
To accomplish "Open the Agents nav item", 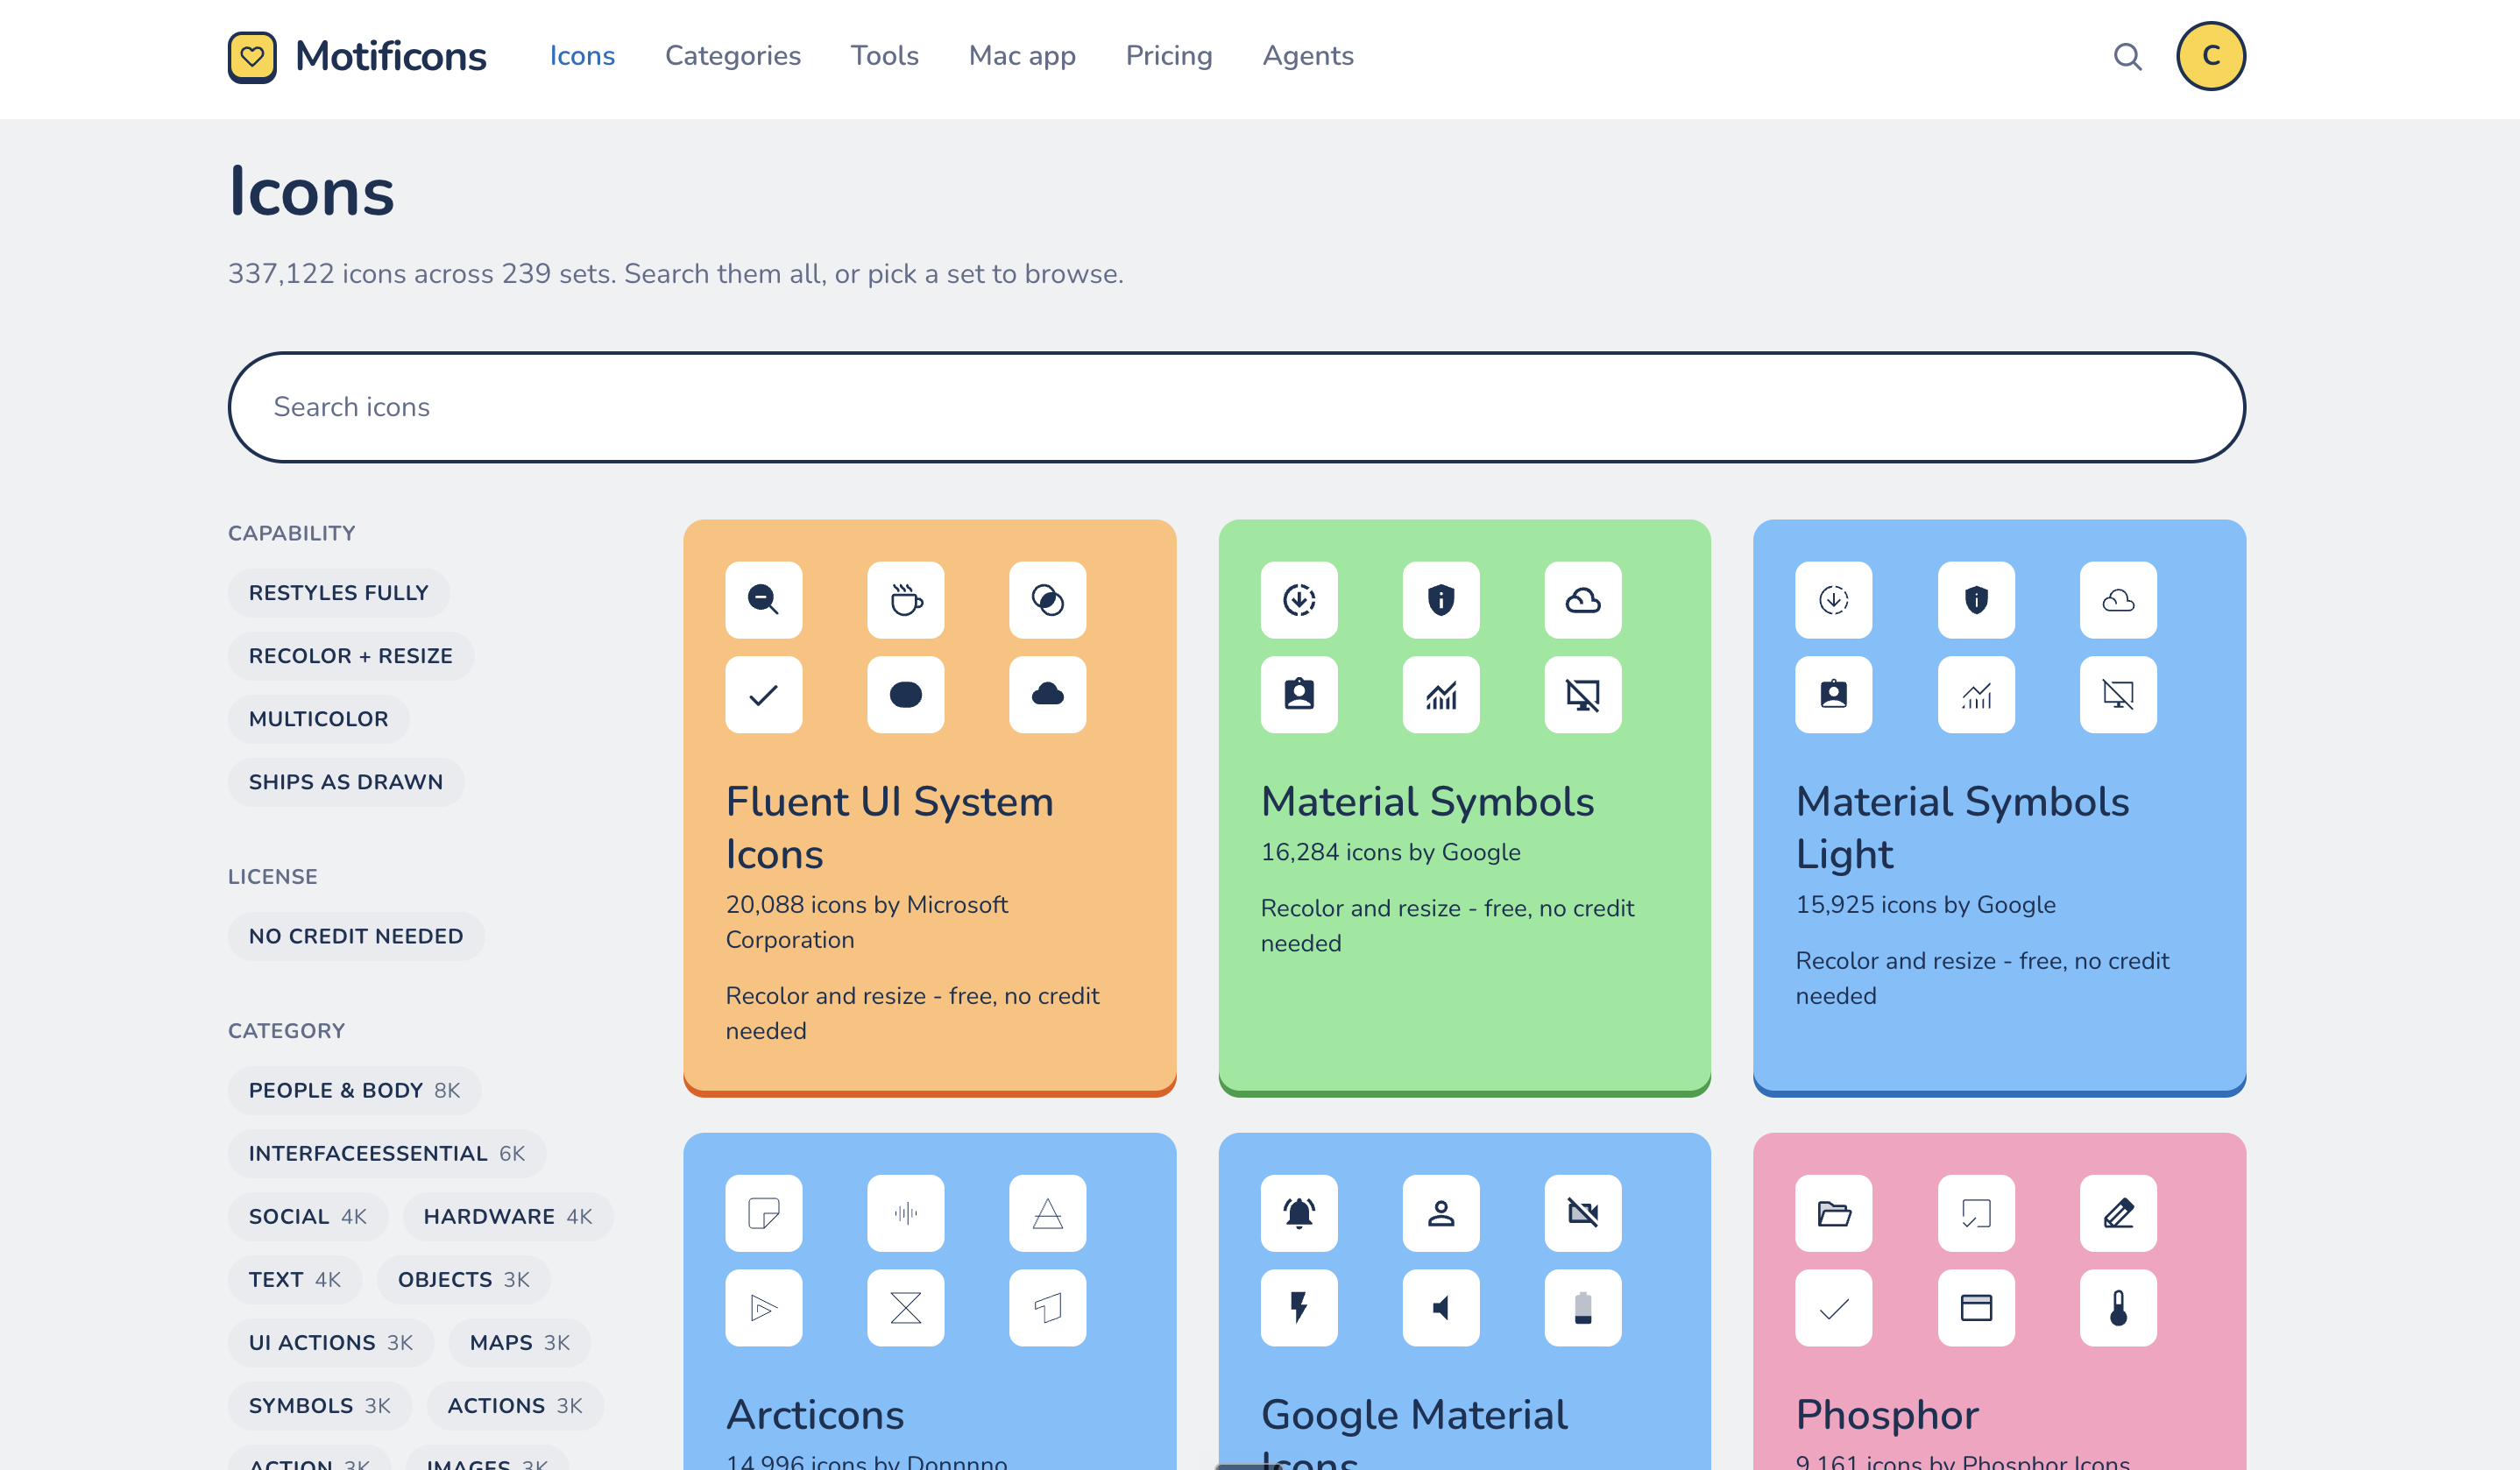I will tap(1308, 56).
